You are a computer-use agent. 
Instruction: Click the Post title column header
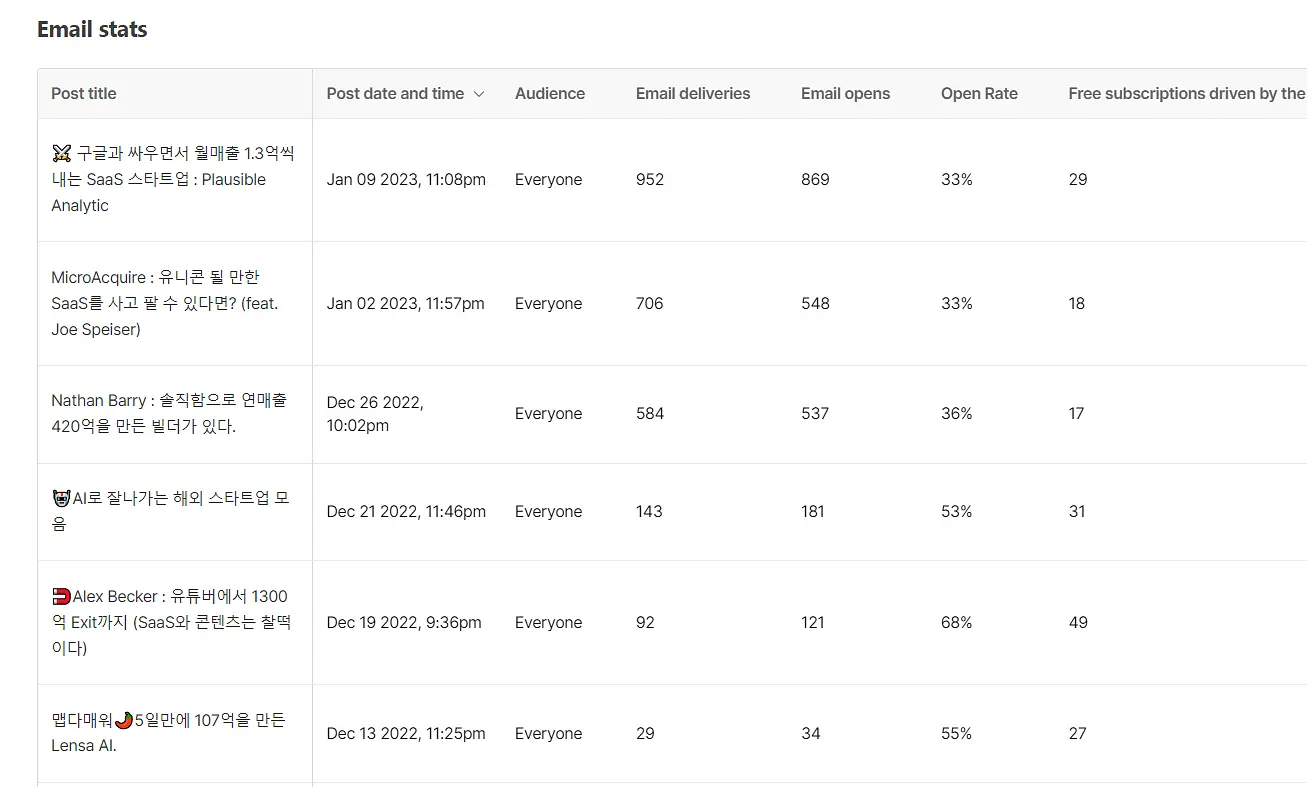coord(84,93)
